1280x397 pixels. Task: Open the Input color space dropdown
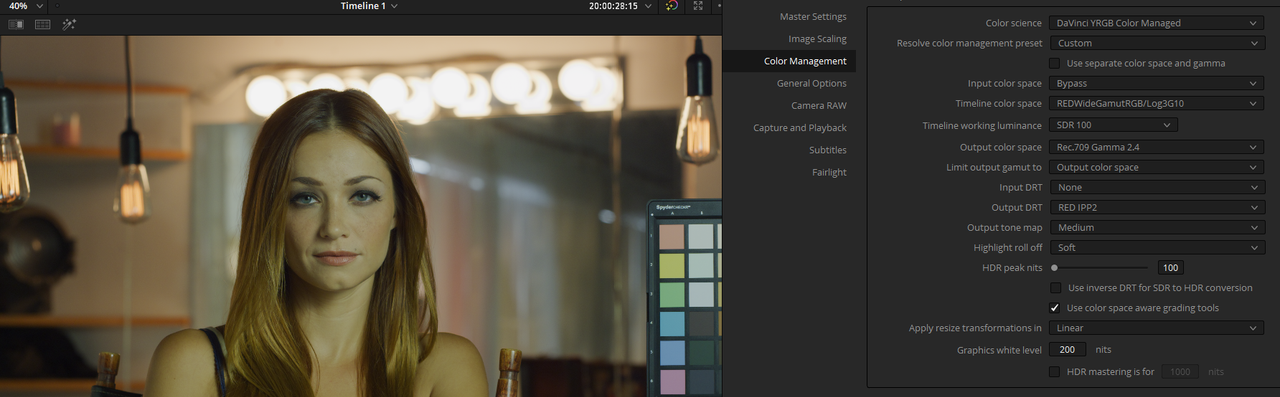tap(1157, 83)
